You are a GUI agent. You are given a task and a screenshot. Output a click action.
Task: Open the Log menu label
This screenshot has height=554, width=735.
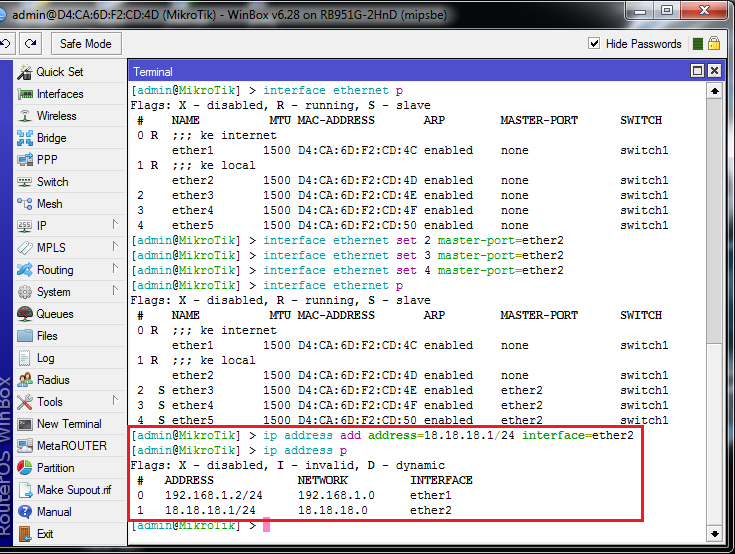45,358
